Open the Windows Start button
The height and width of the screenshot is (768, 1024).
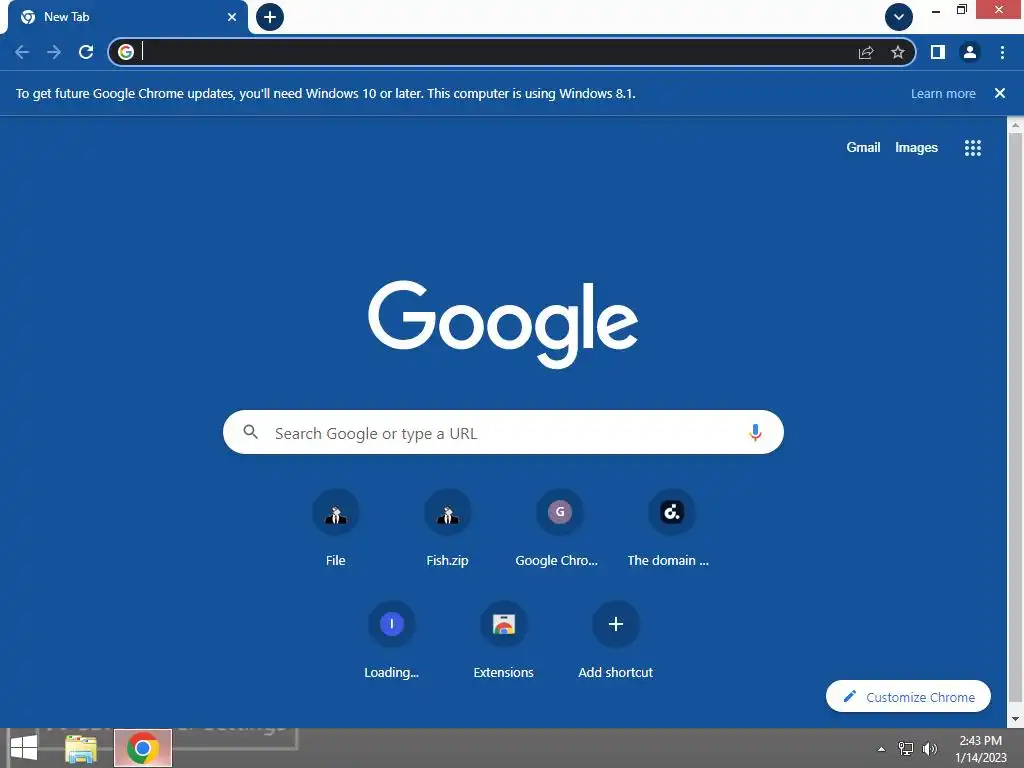[24, 748]
